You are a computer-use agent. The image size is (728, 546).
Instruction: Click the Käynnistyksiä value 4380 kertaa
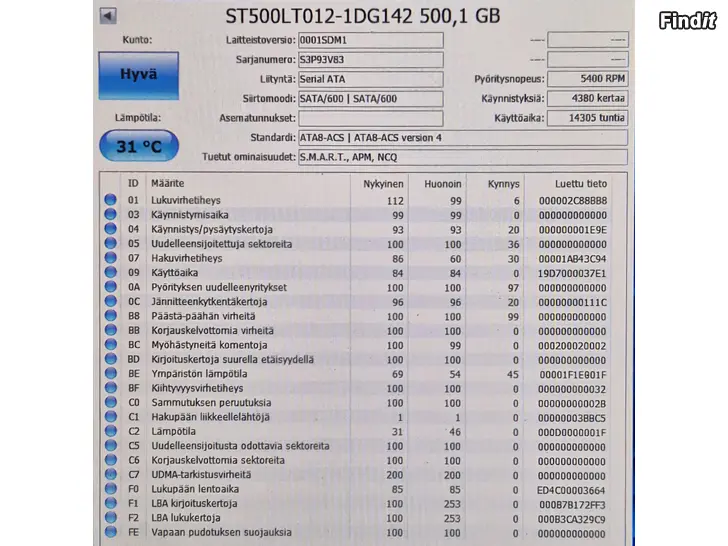[x=588, y=98]
